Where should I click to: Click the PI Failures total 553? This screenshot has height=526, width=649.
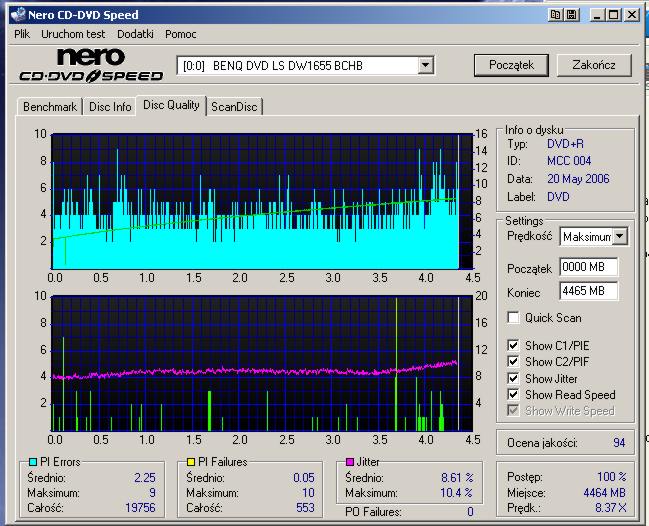[305, 508]
